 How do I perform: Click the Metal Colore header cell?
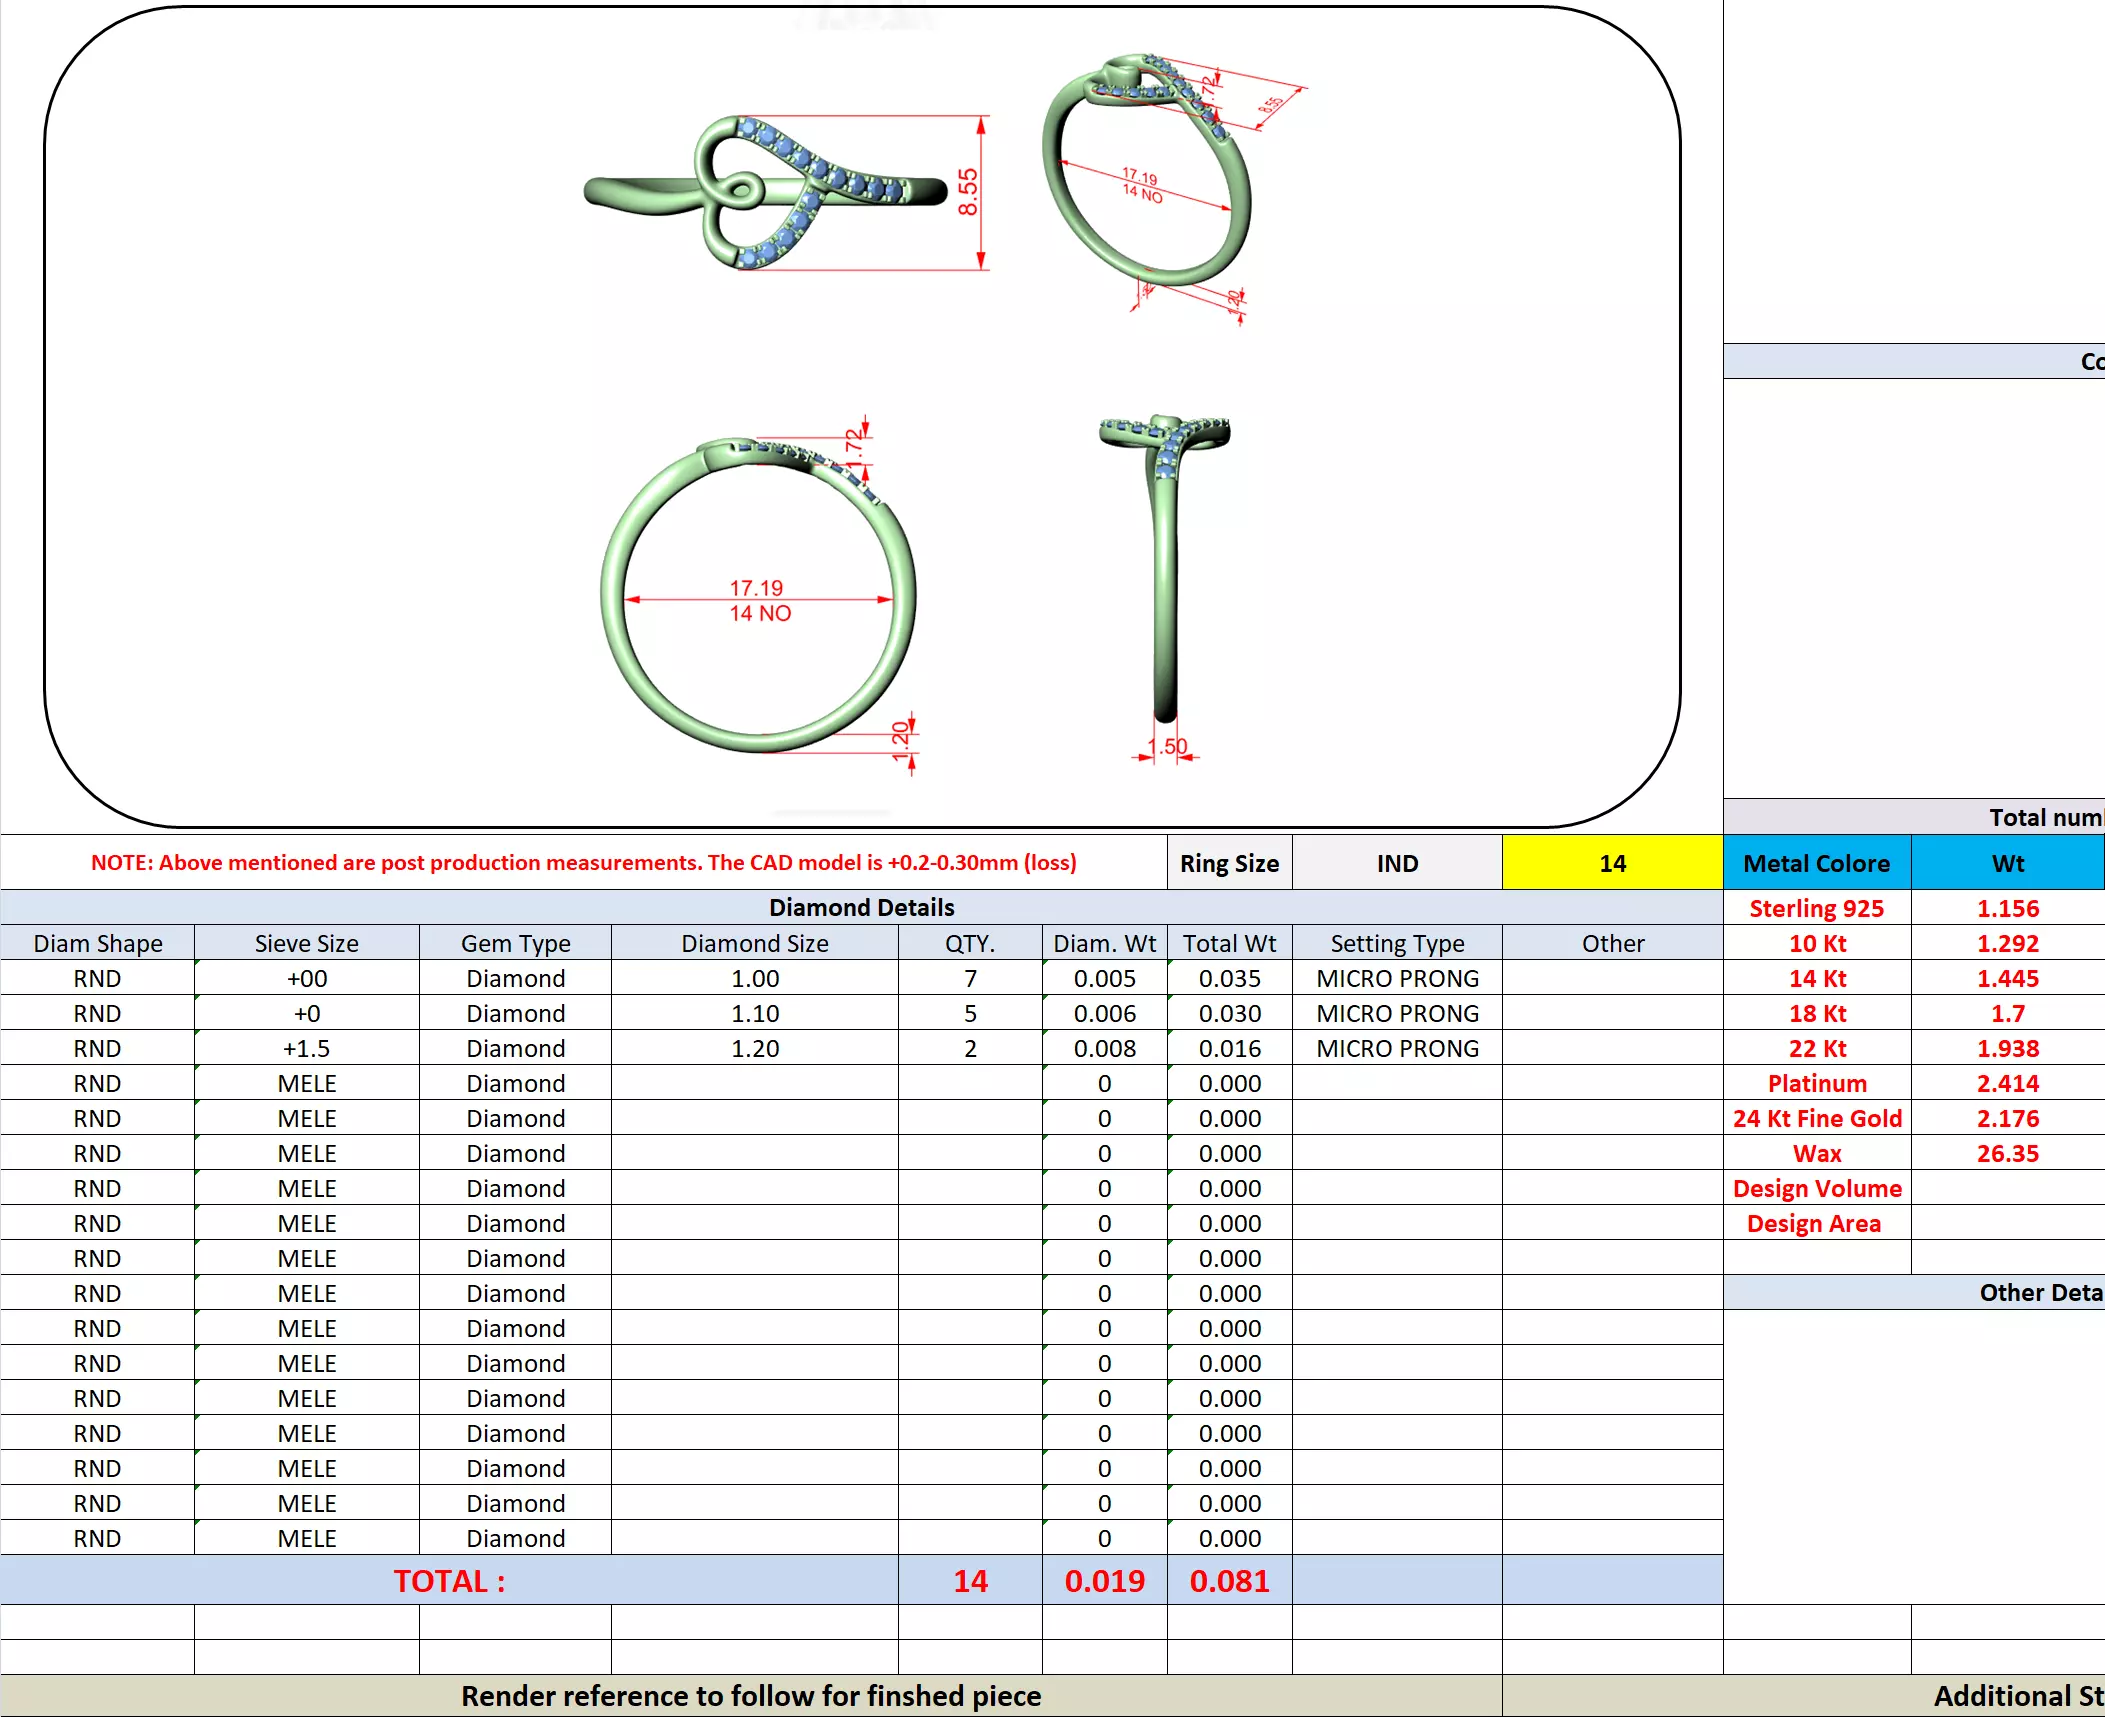1816,863
